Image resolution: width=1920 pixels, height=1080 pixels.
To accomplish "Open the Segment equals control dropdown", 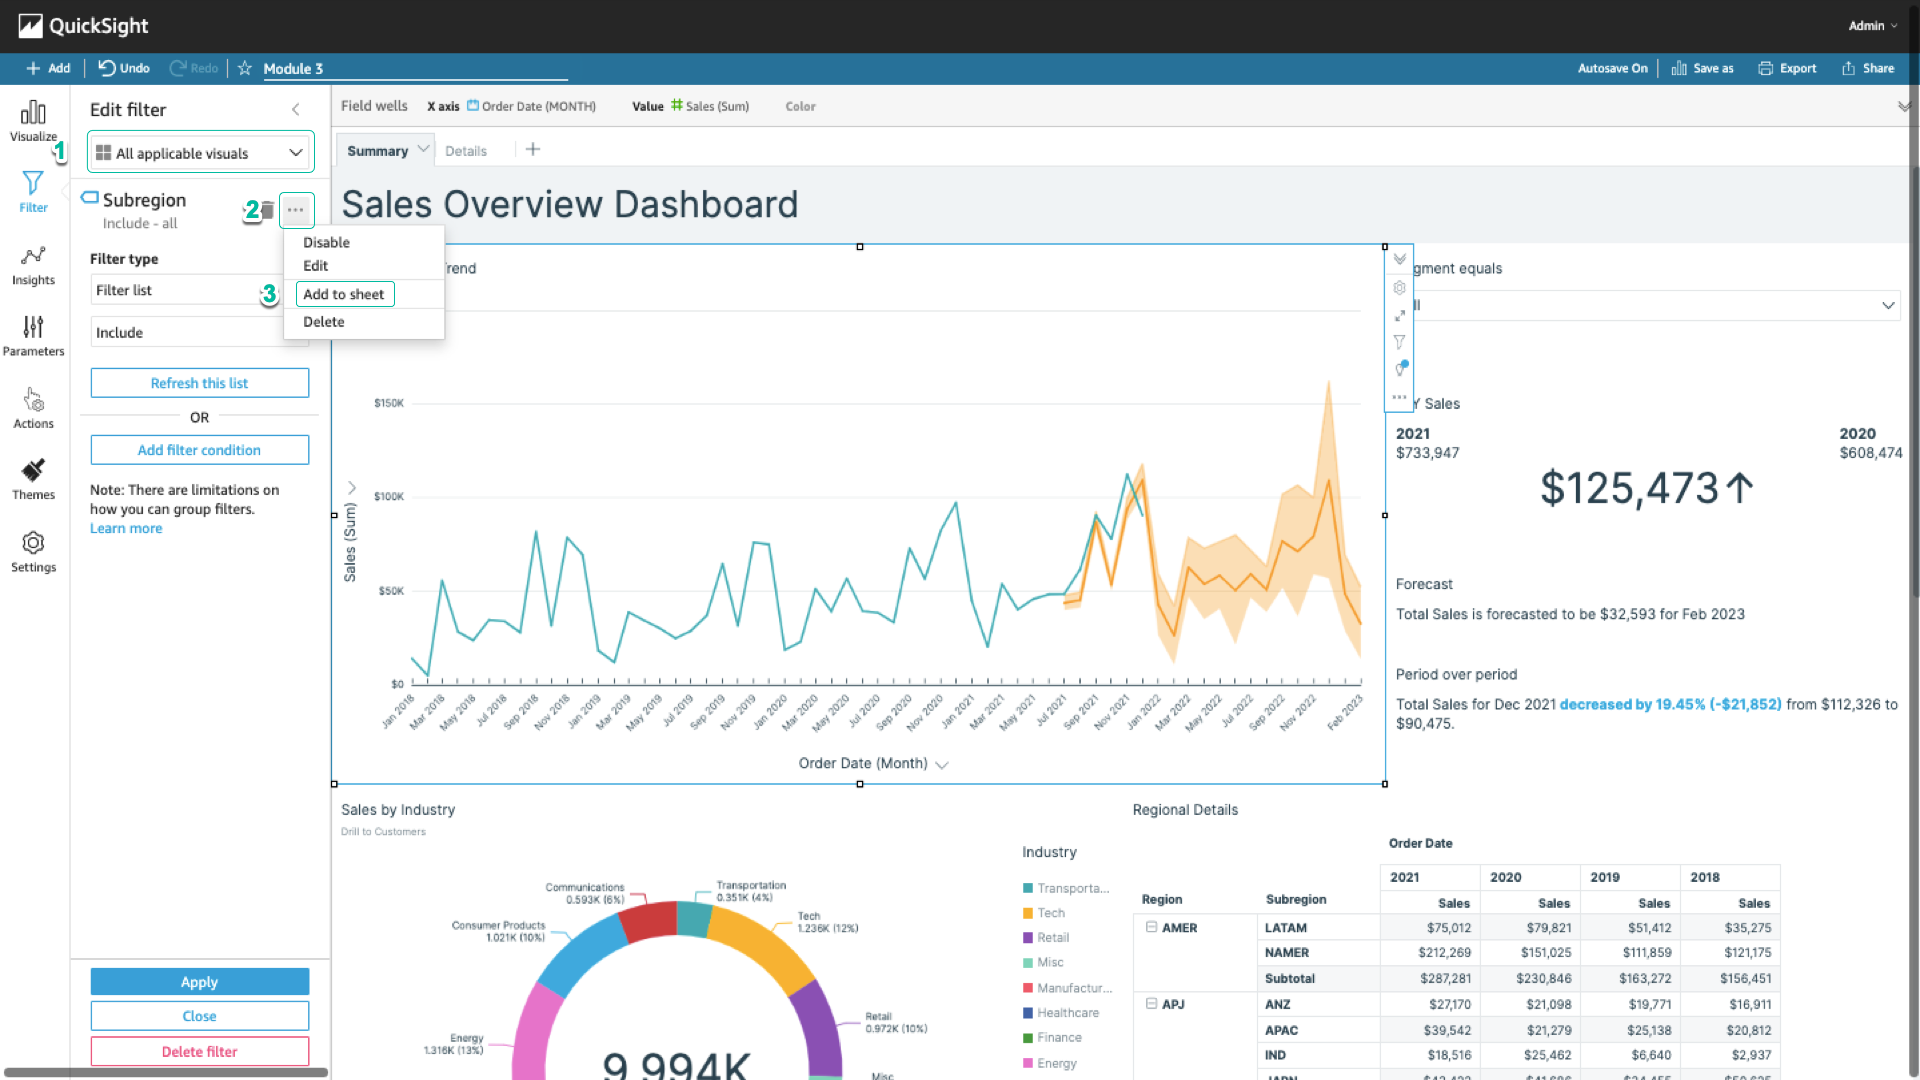I will 1654,305.
